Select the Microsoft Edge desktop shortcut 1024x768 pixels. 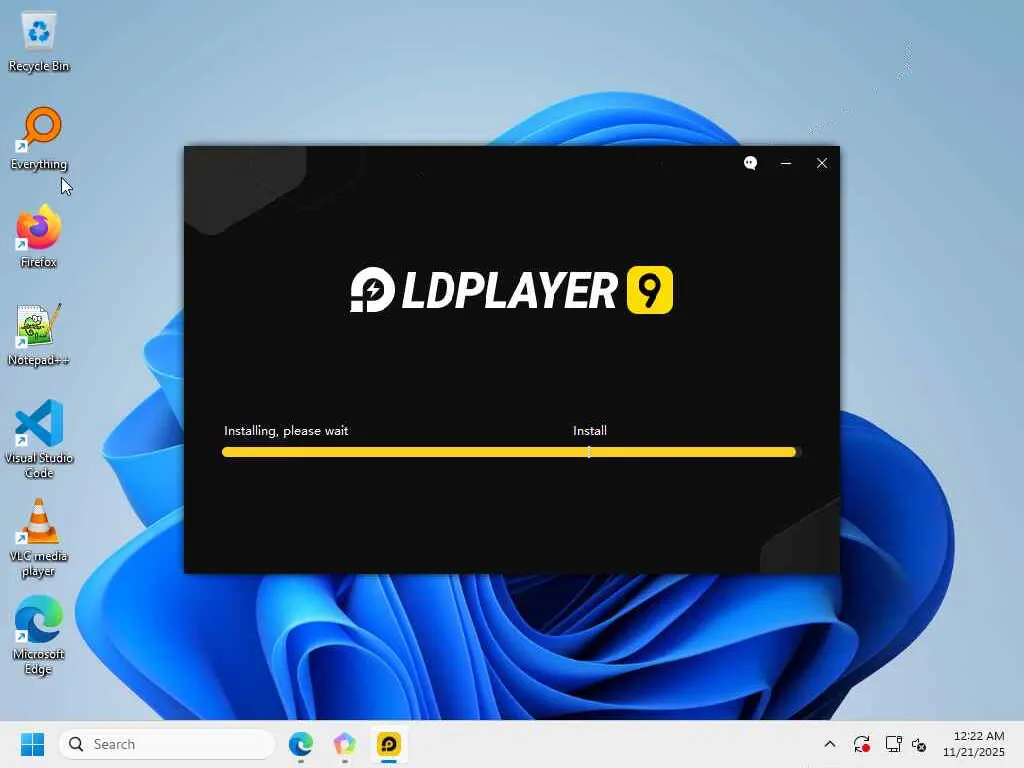click(39, 635)
